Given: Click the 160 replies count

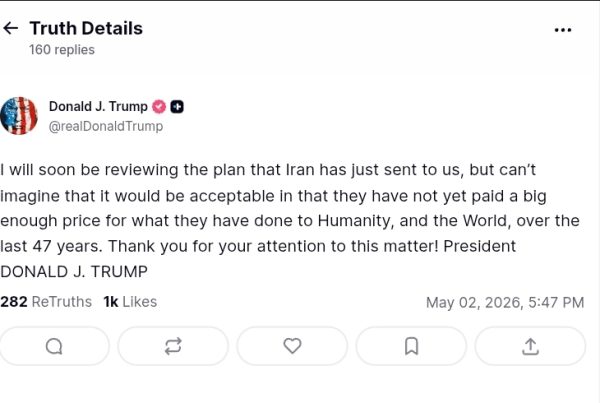Looking at the screenshot, I should point(62,50).
